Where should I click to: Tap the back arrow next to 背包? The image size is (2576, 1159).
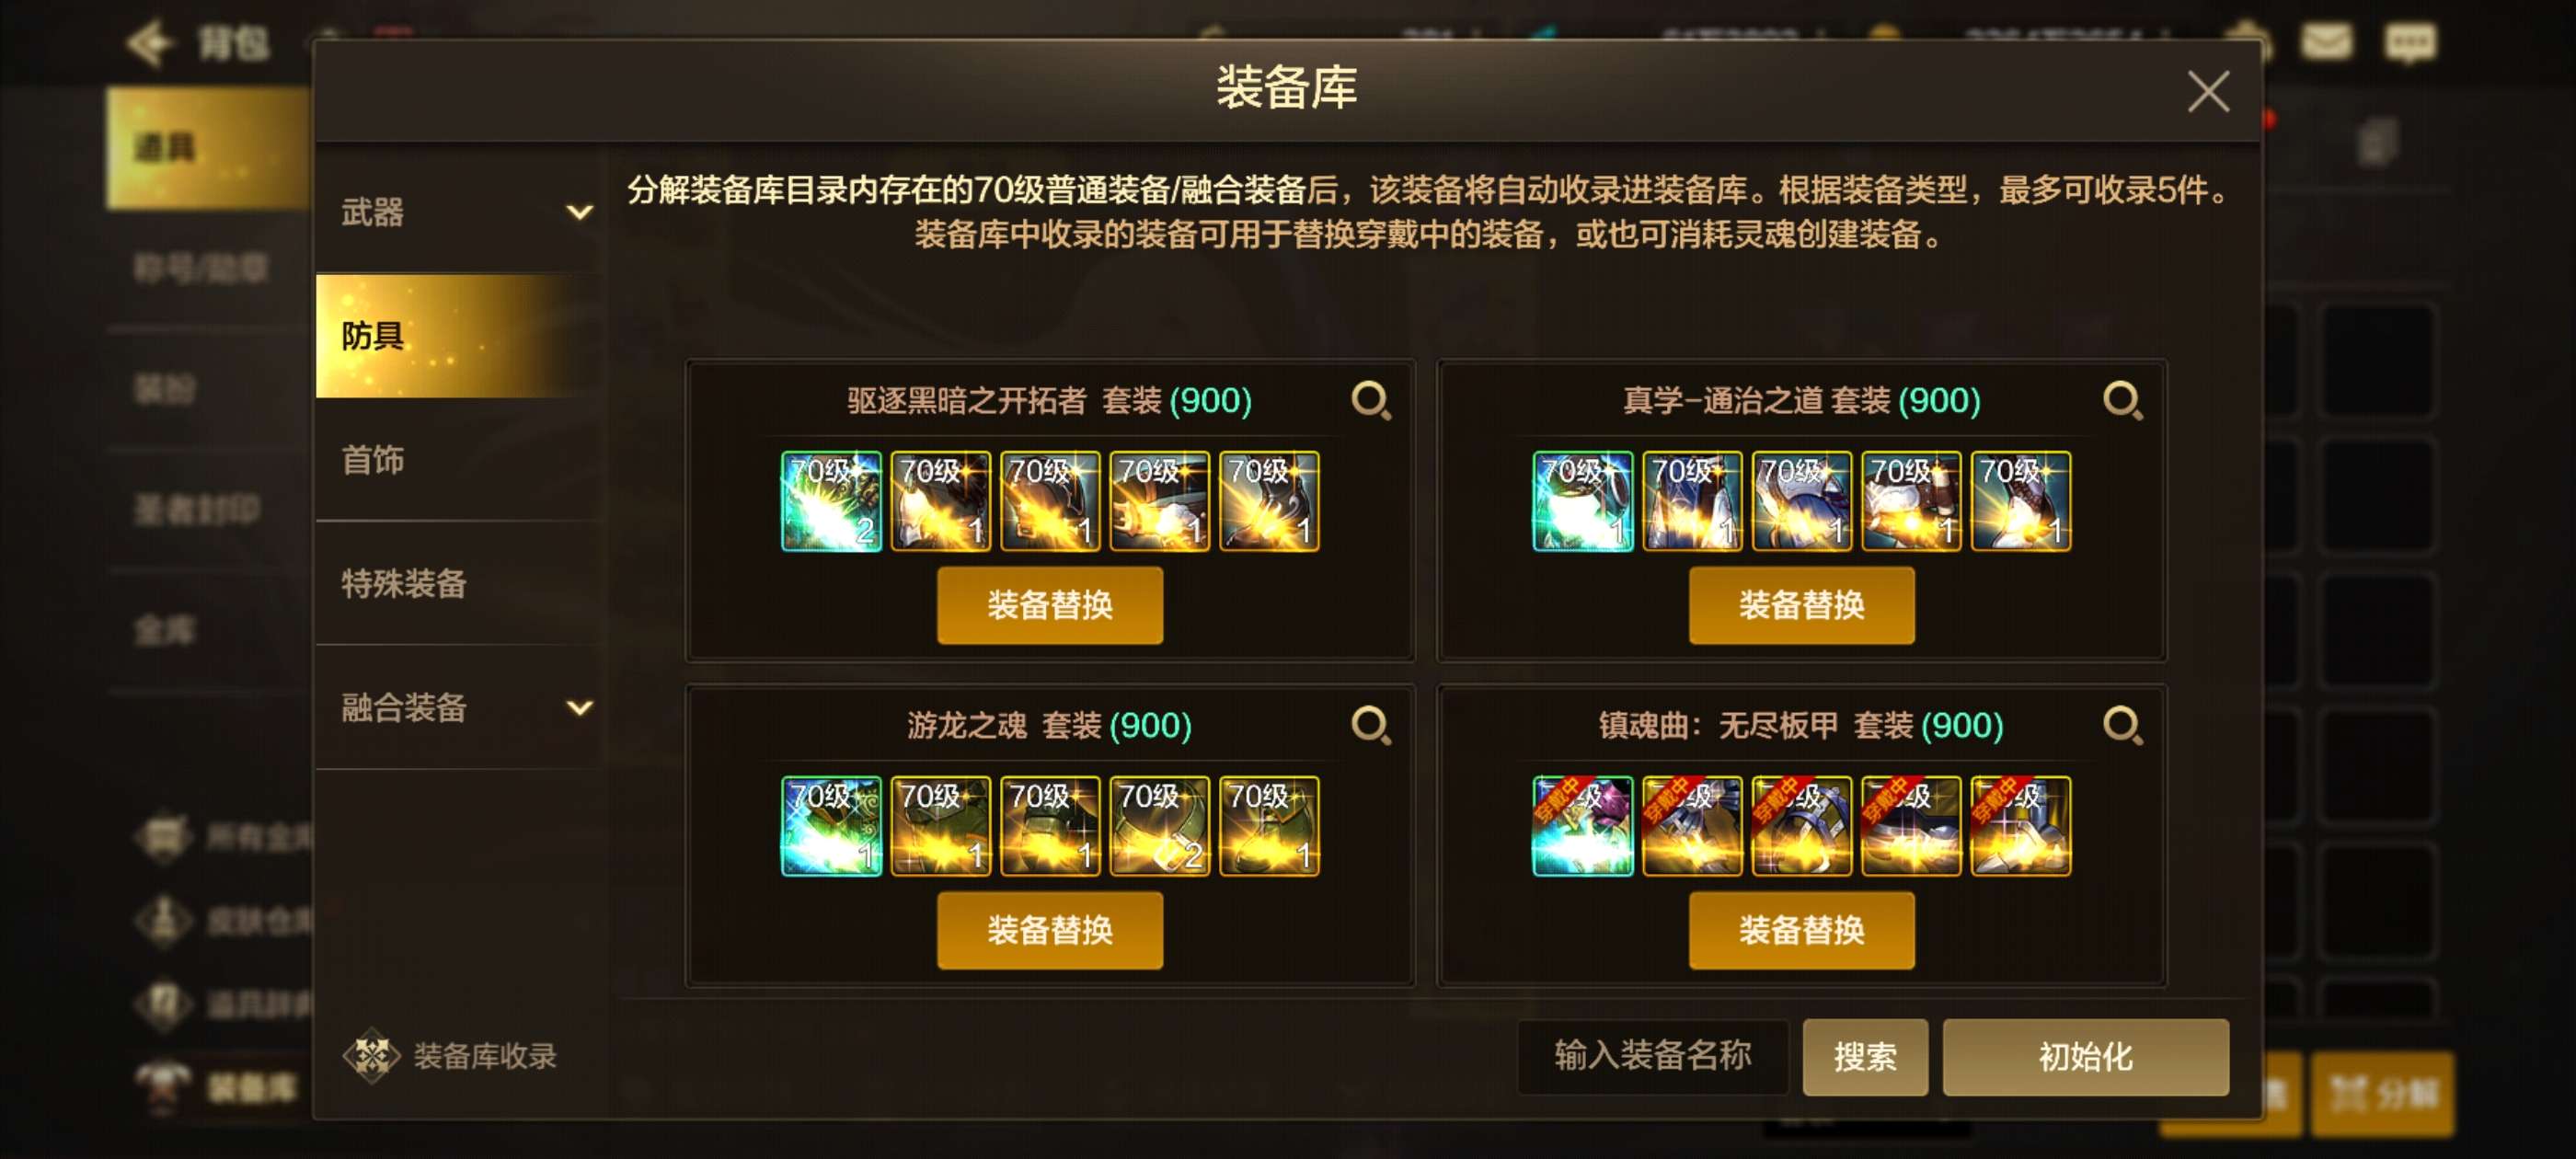coord(151,42)
